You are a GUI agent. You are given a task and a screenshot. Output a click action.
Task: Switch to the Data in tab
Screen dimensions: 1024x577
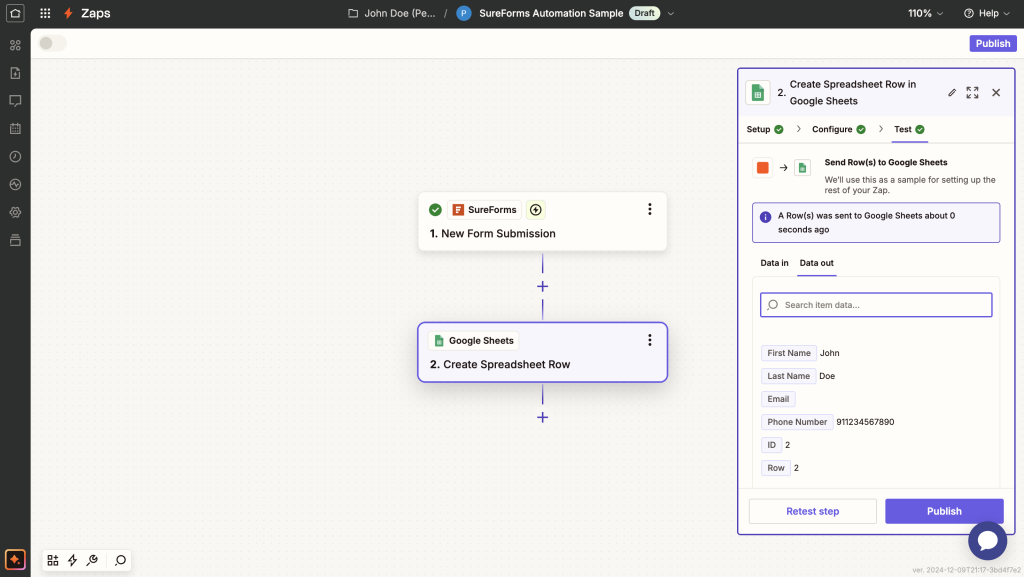coord(774,263)
